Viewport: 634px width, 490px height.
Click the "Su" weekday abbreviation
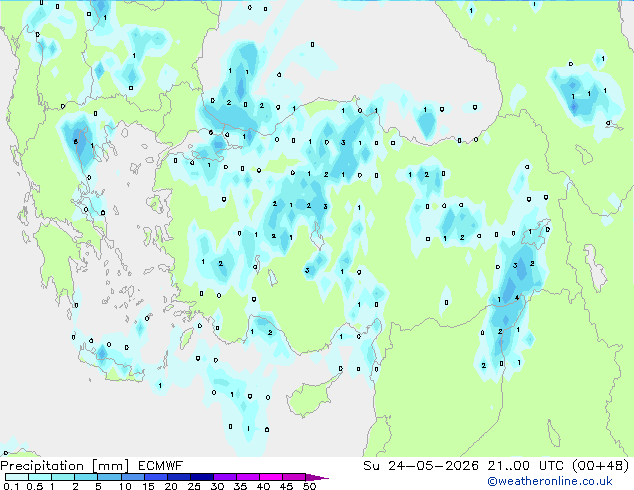coord(371,466)
